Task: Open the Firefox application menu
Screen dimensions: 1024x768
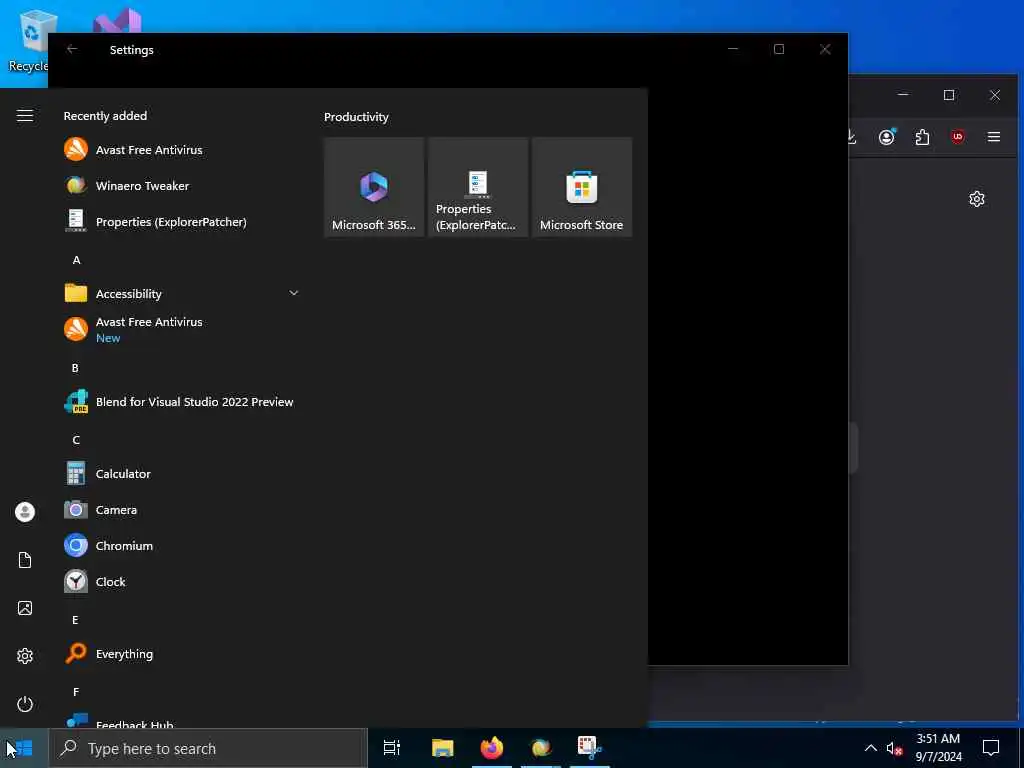Action: click(994, 136)
